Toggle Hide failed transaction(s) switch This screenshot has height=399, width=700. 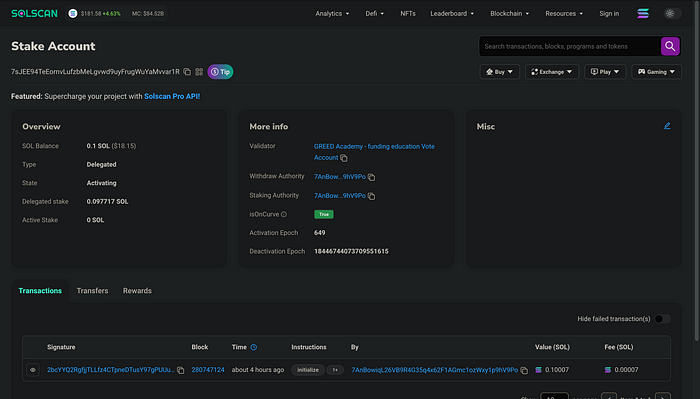662,319
